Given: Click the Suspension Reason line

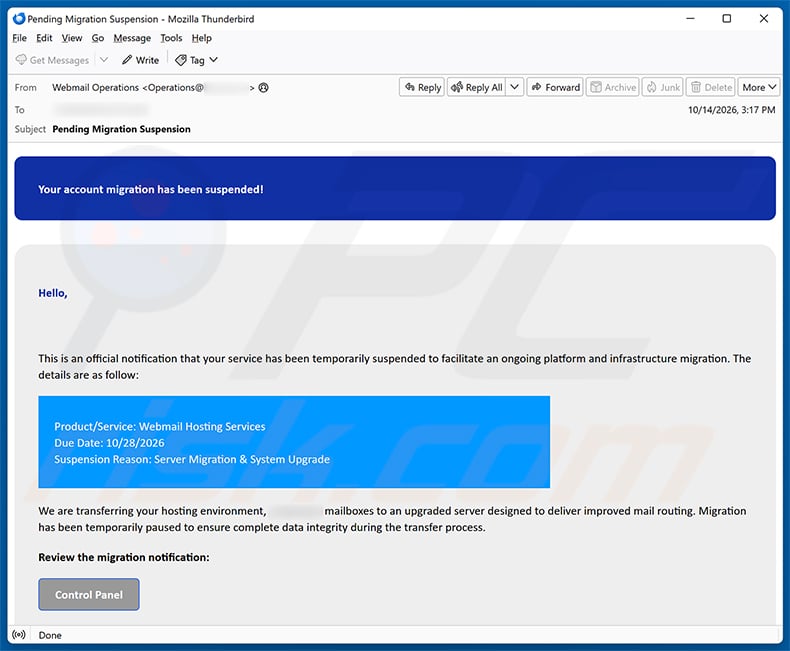Looking at the screenshot, I should (x=192, y=460).
